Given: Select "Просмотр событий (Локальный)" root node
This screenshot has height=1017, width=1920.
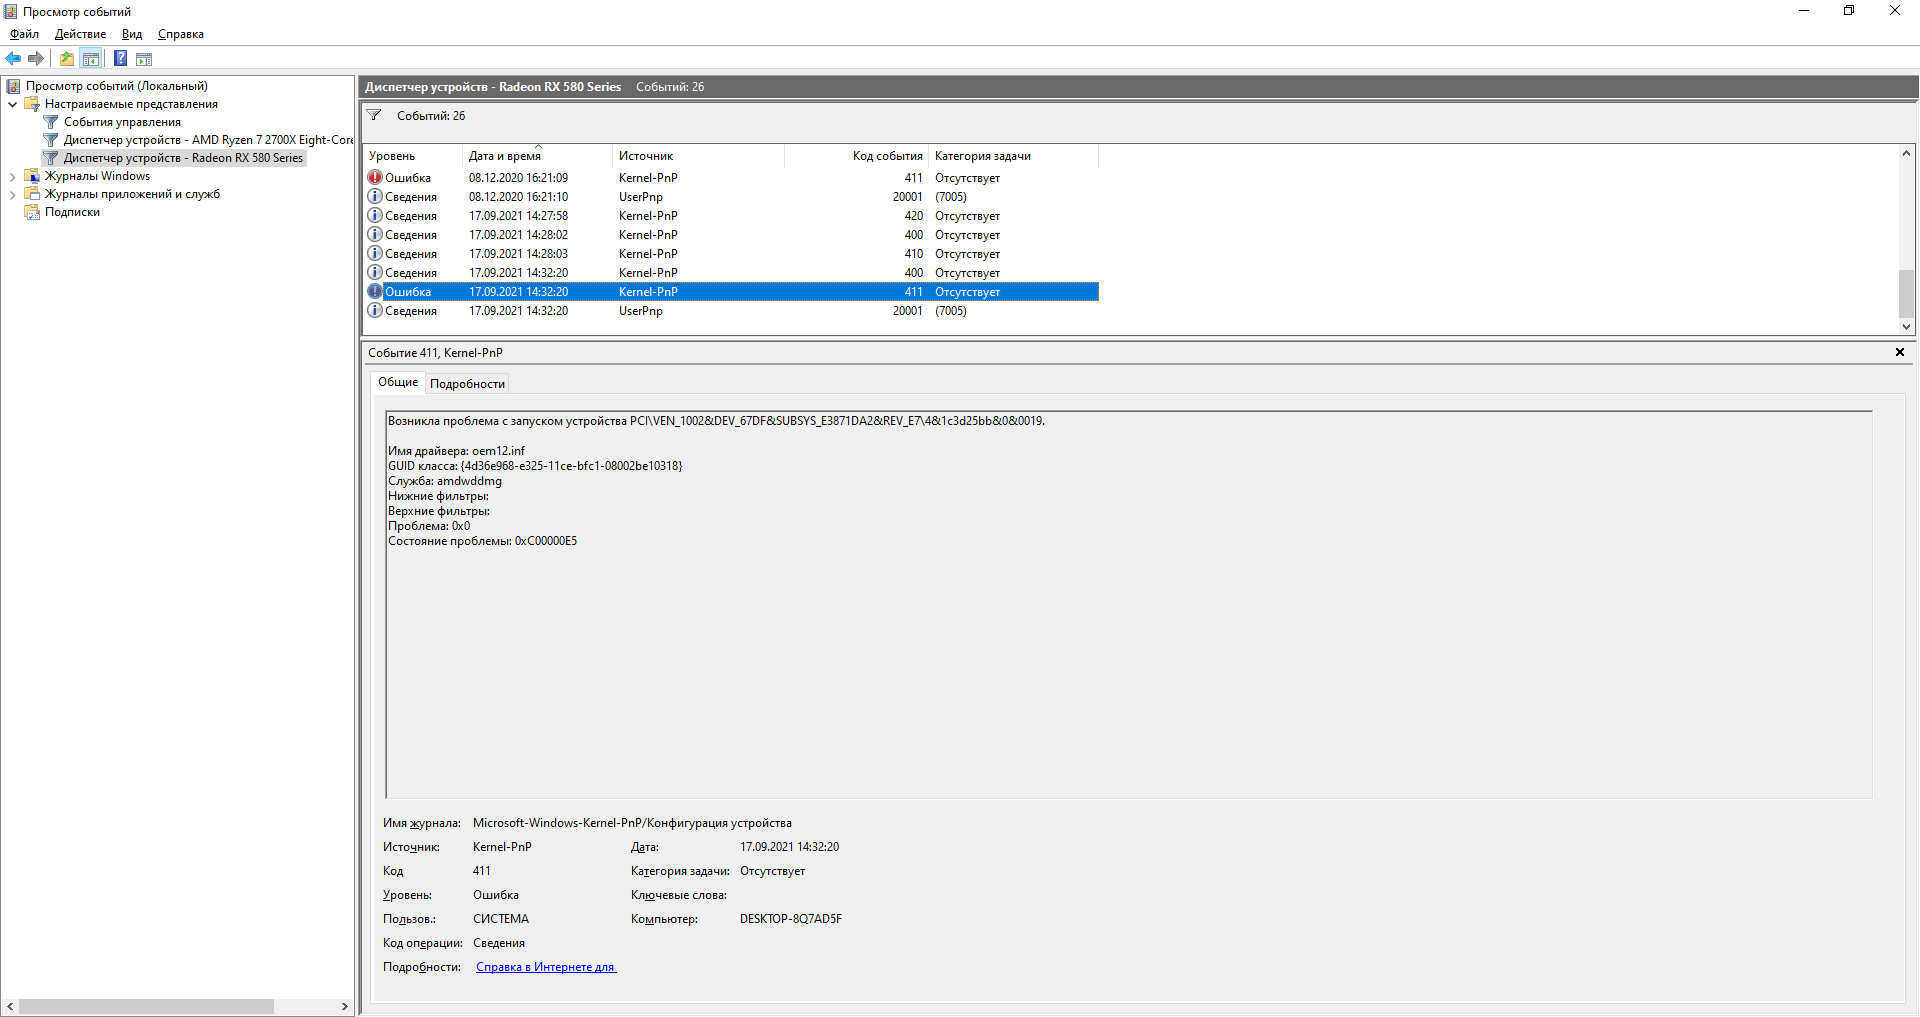Looking at the screenshot, I should click(x=117, y=86).
